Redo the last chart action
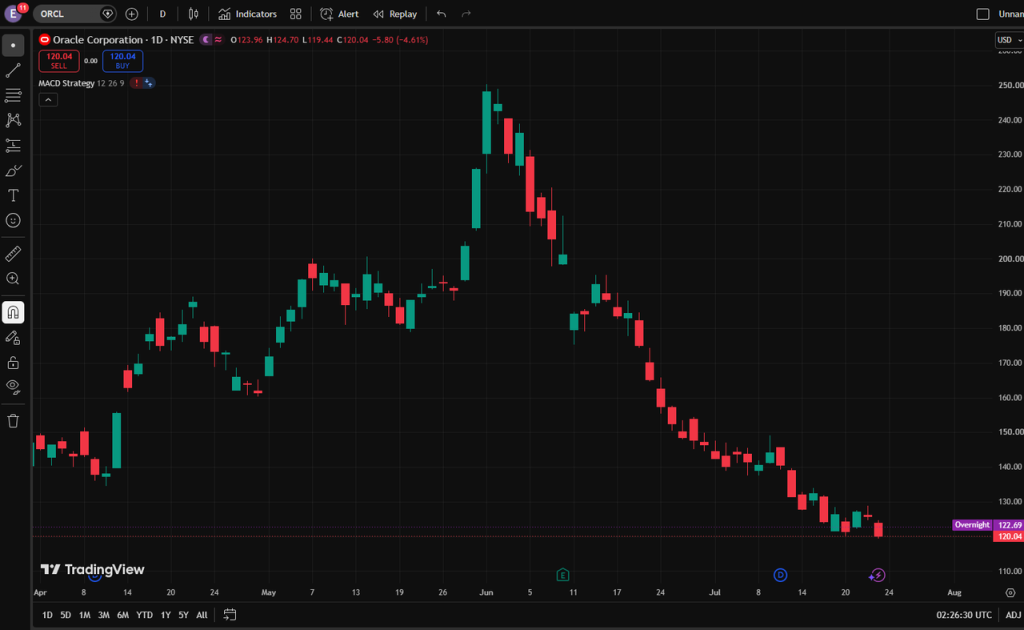 tap(466, 14)
